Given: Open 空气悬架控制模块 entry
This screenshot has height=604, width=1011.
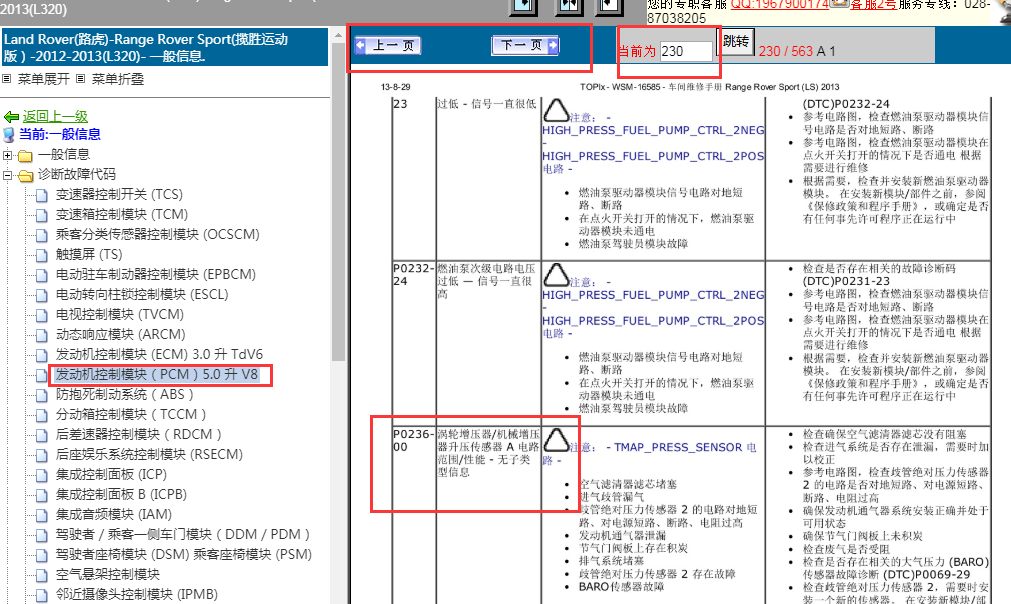Looking at the screenshot, I should coord(108,574).
